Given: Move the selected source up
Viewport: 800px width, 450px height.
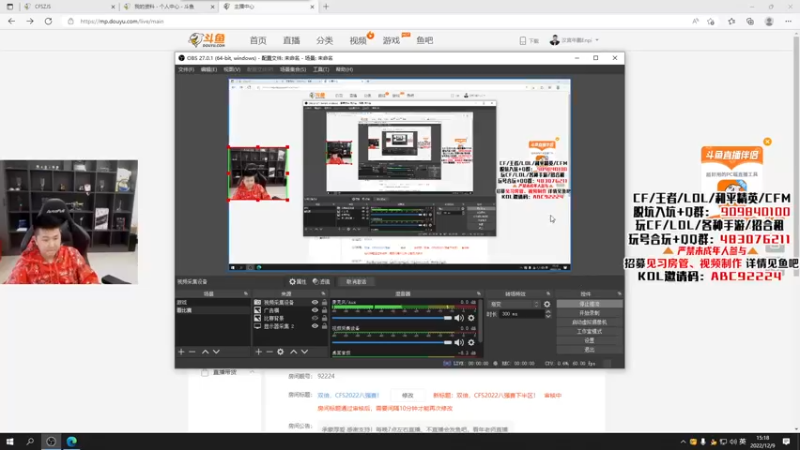Looking at the screenshot, I should [293, 352].
